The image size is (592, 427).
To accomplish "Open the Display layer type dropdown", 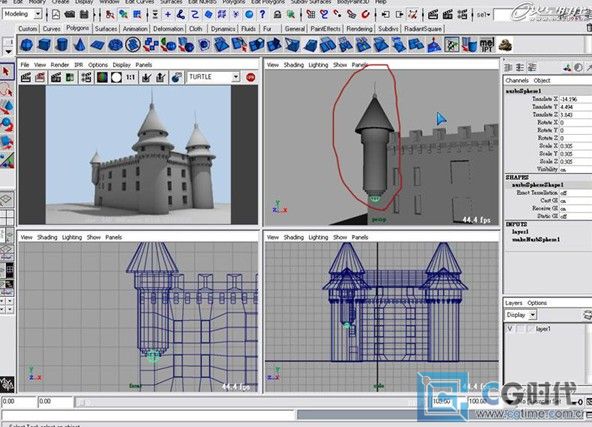I will point(520,315).
